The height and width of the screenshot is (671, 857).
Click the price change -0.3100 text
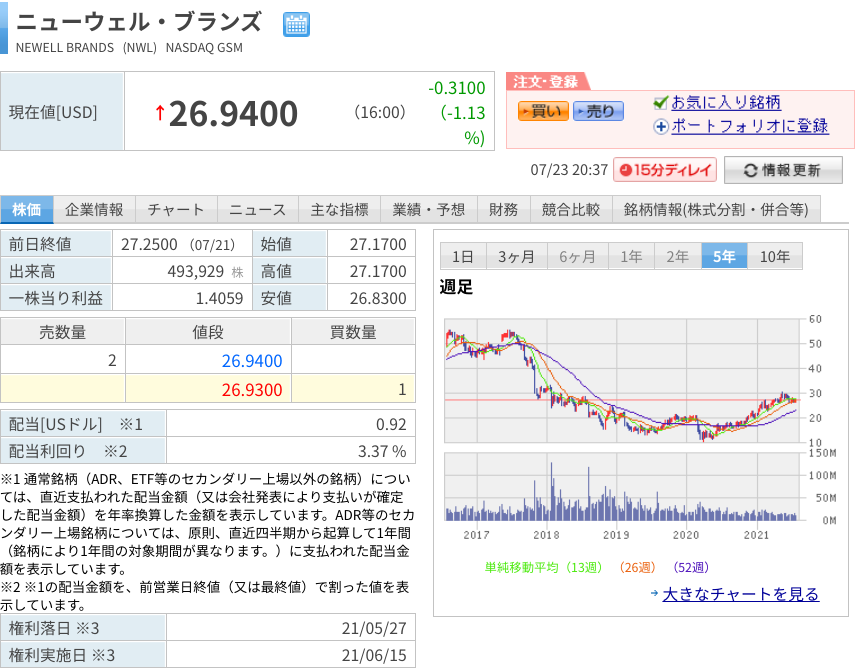[457, 88]
